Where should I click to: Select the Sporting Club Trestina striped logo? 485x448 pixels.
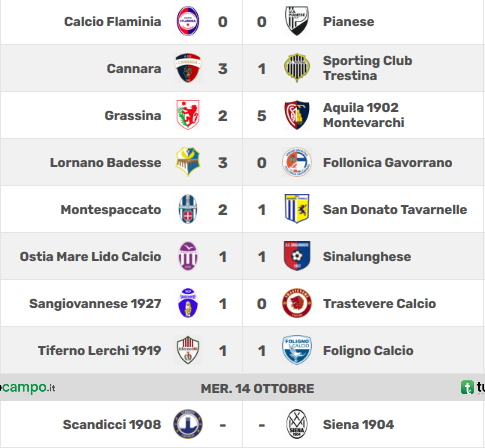coord(297,68)
